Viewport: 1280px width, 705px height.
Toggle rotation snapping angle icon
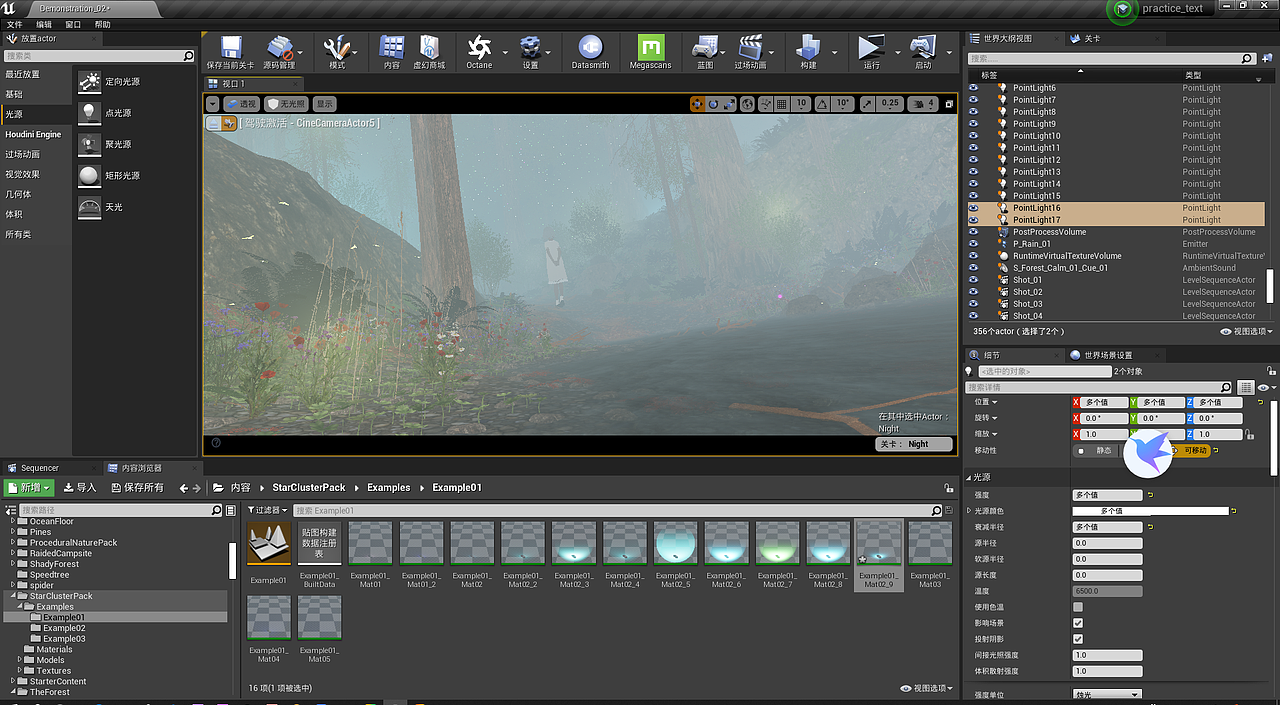[x=822, y=104]
